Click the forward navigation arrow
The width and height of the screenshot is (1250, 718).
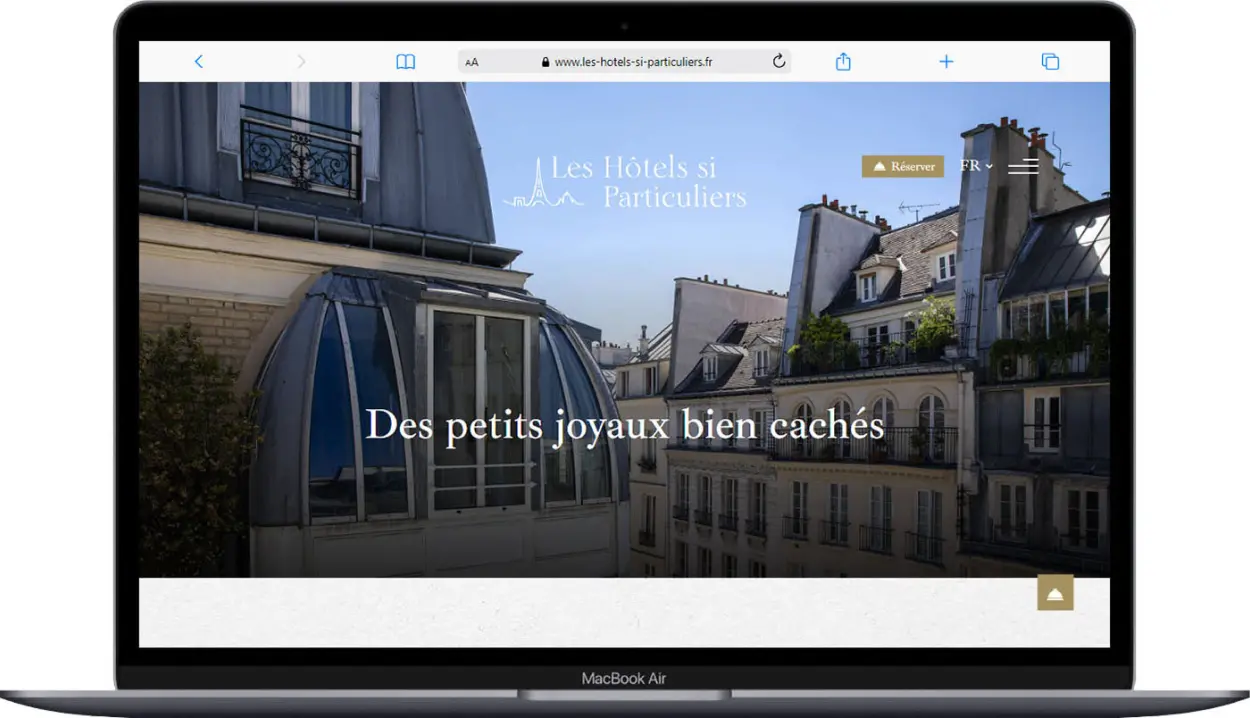coord(301,62)
